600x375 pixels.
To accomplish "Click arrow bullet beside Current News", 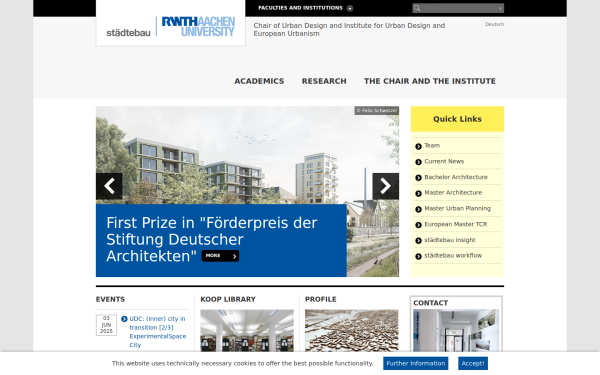I will click(x=418, y=162).
